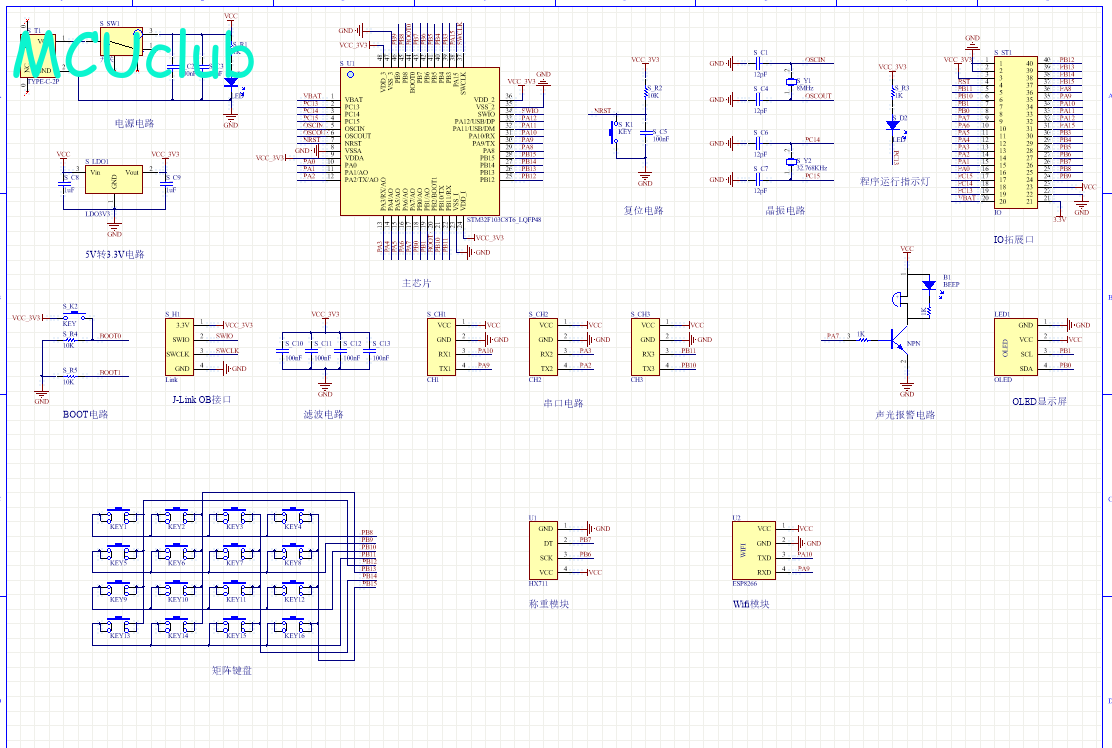The height and width of the screenshot is (748, 1112).
Task: Click the "矩阵键盘" section label
Action: (x=232, y=670)
